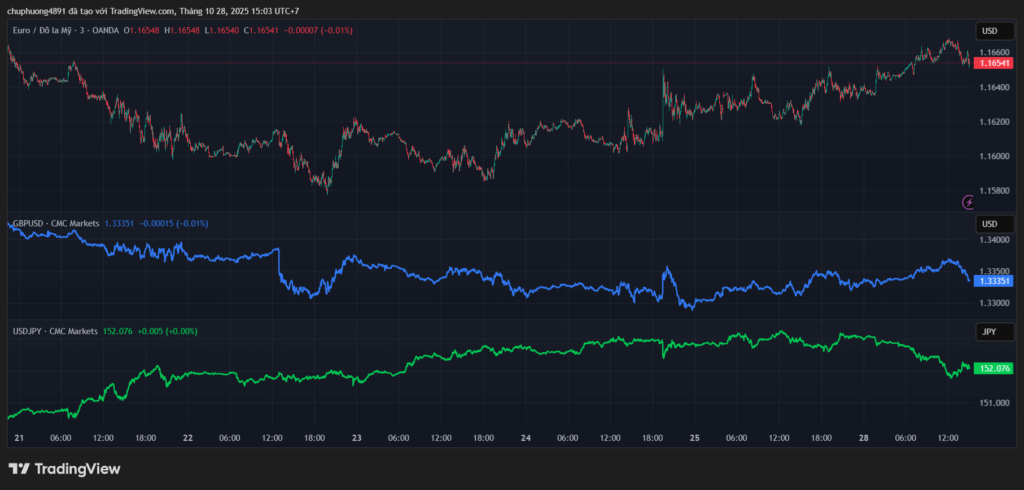
Task: Click the red 1.16541 current price label
Action: 993,63
